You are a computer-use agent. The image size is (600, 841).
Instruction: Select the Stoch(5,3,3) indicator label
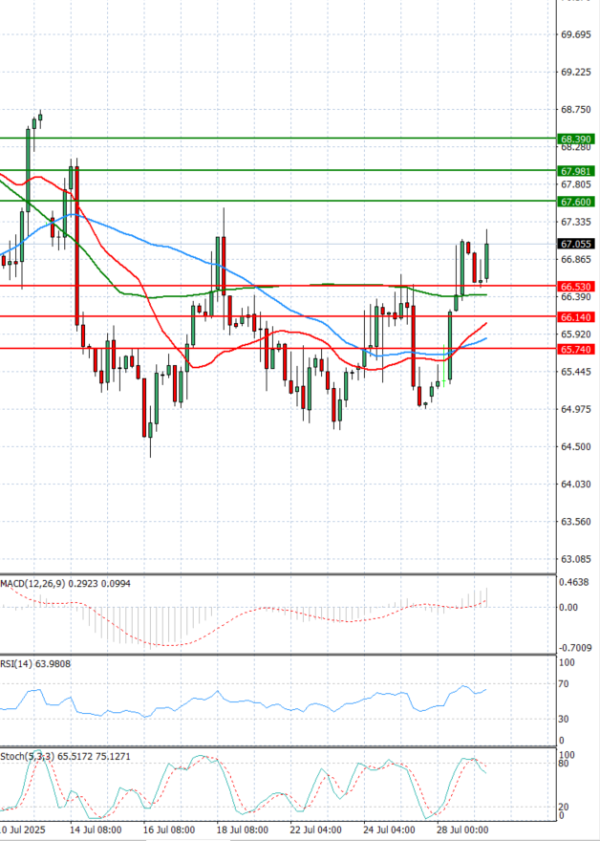click(27, 756)
